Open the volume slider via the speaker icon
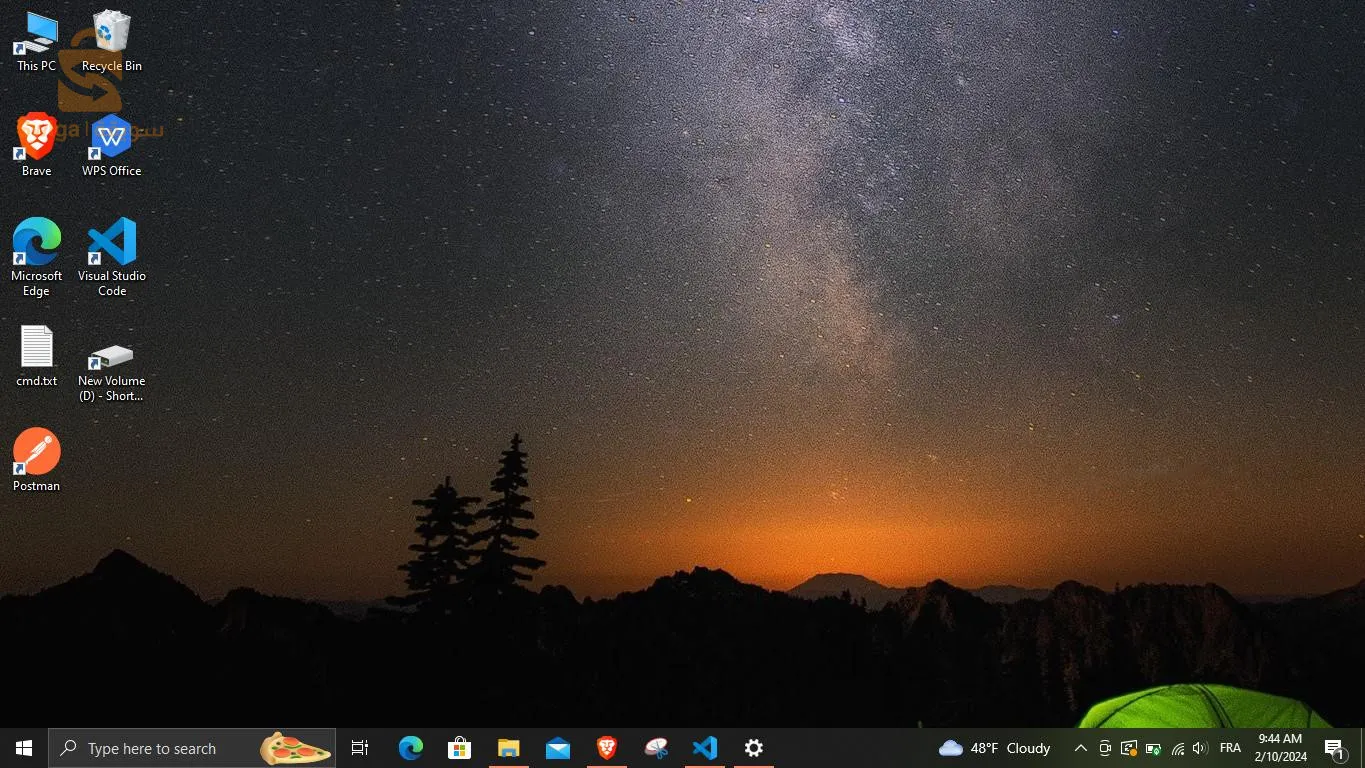 tap(1200, 747)
